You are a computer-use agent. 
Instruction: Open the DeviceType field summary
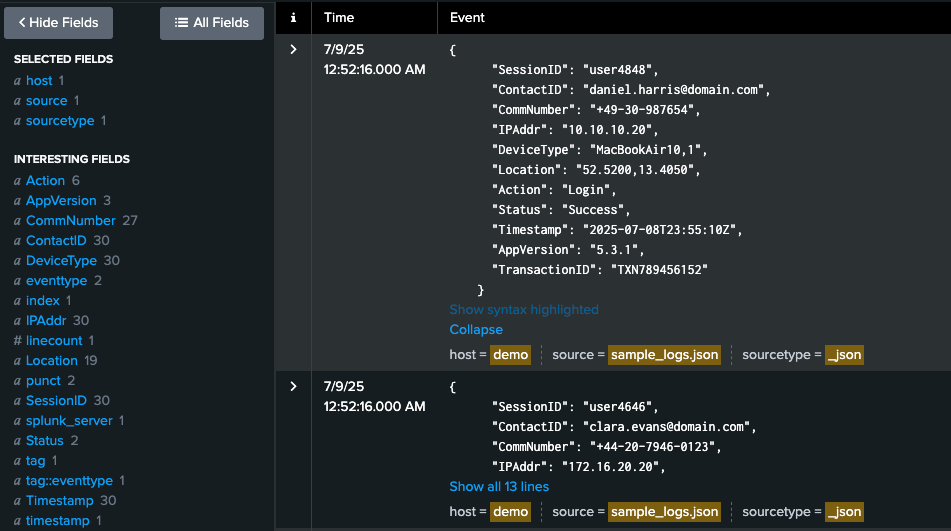[x=61, y=261]
